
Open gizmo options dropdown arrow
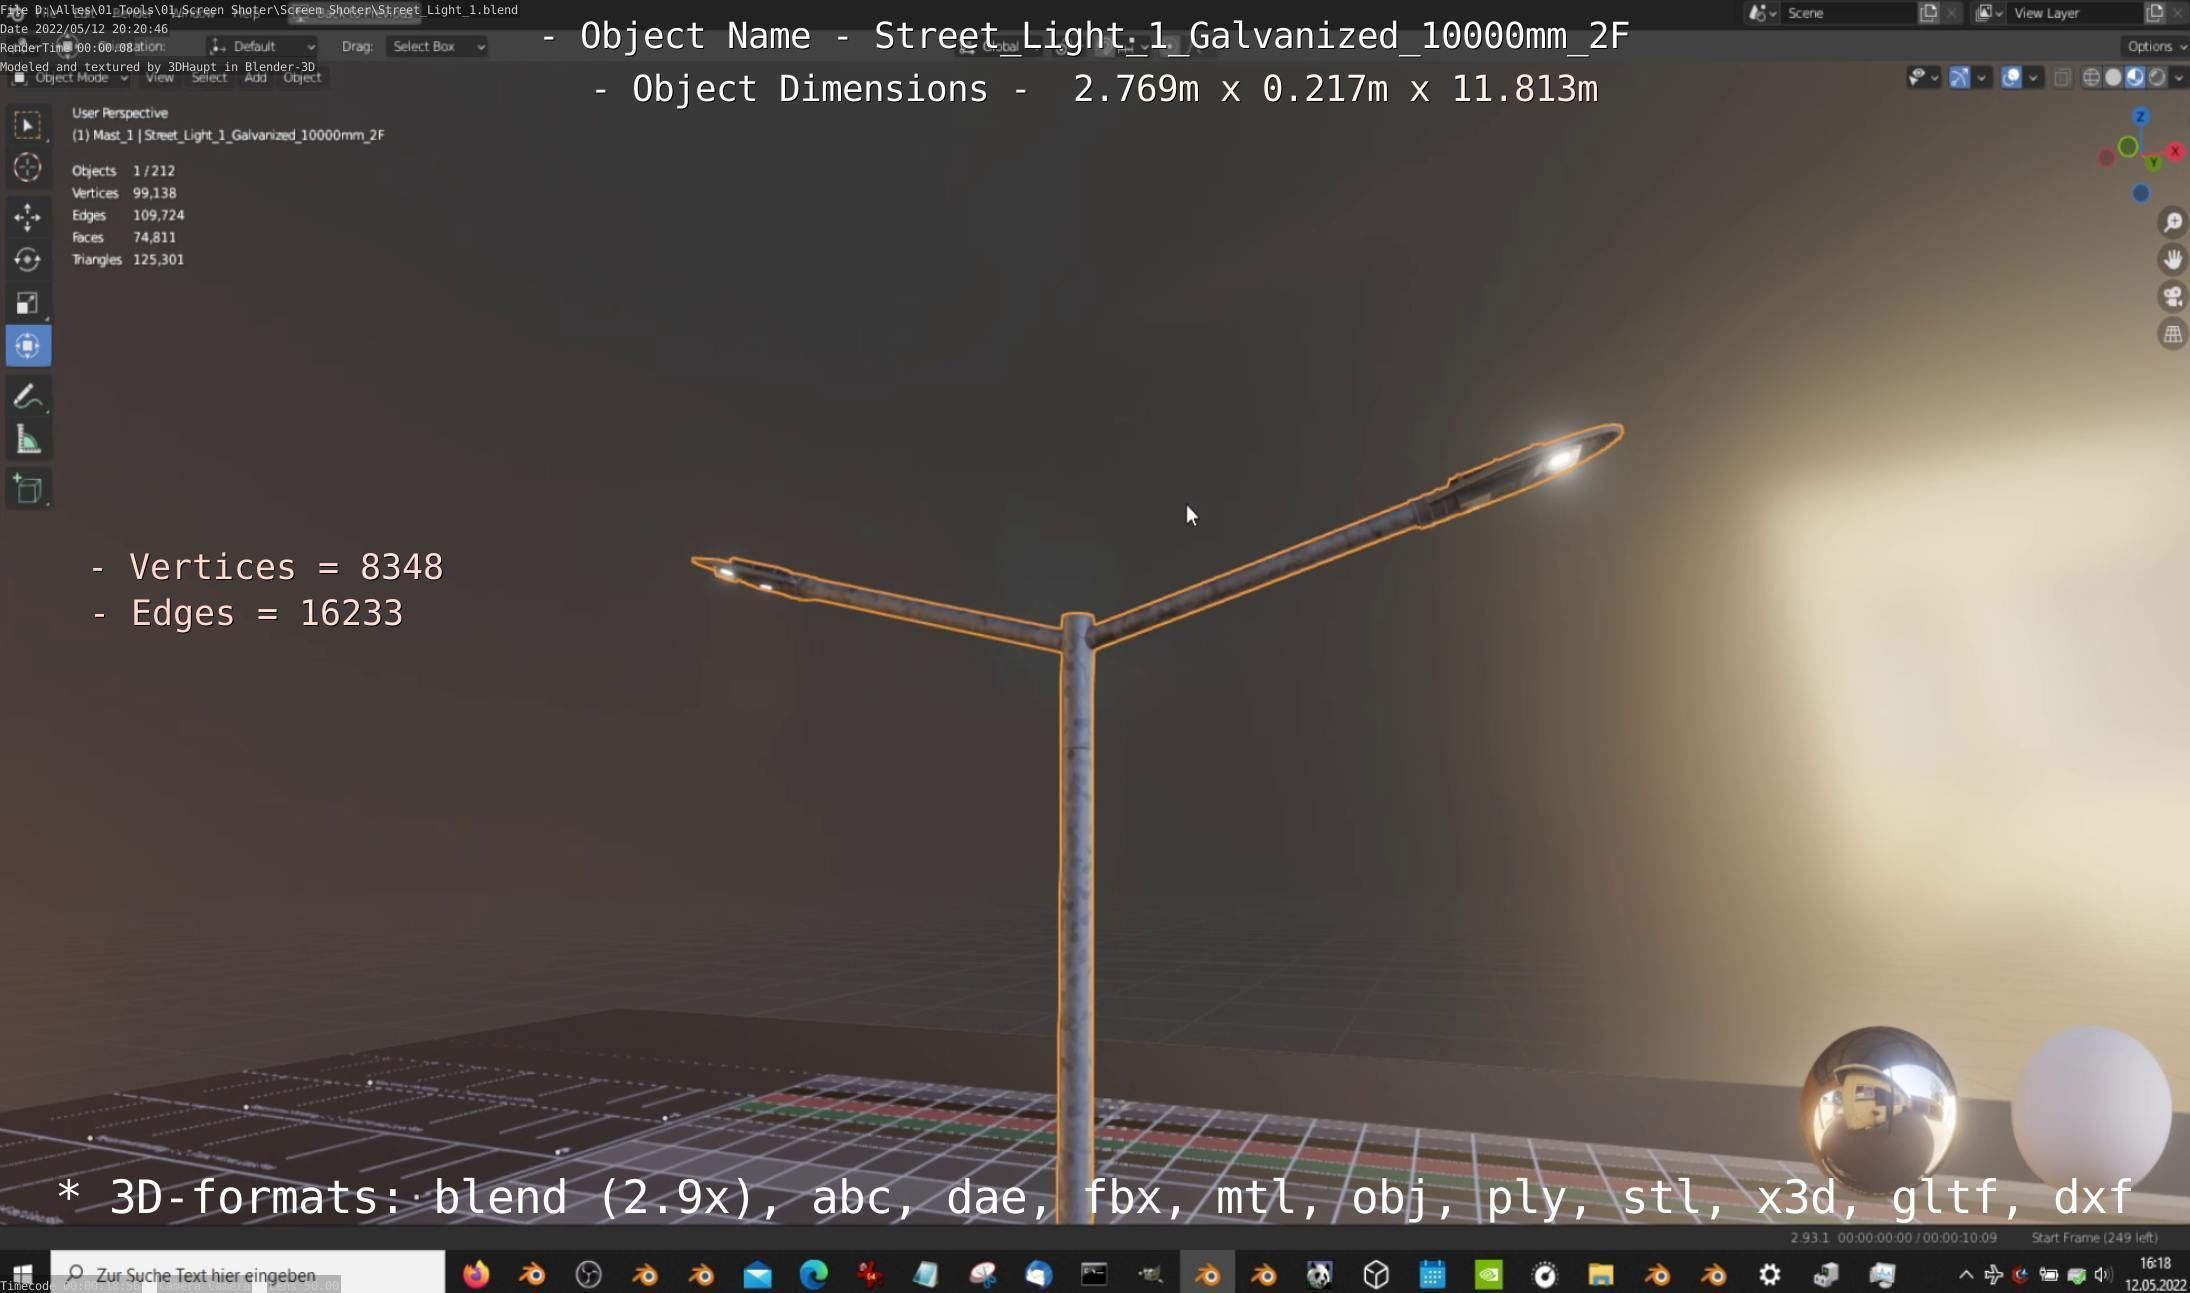[1981, 78]
